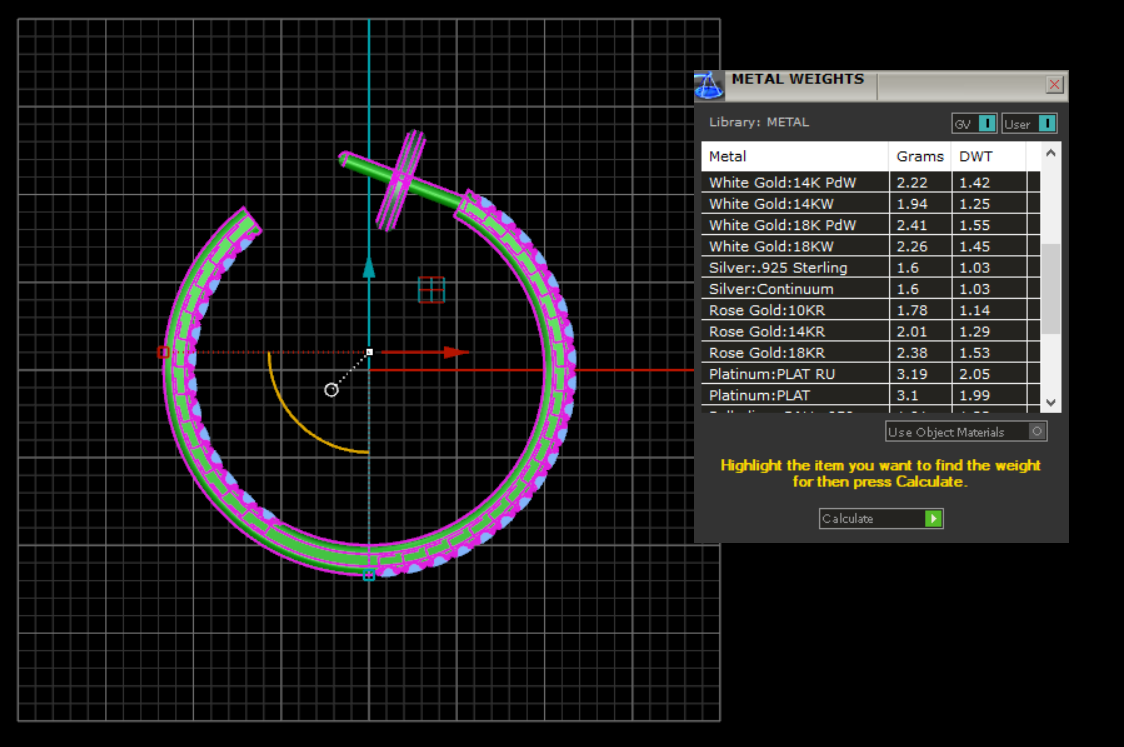Enable Use Object Materials option
1124x747 pixels.
tap(1037, 432)
